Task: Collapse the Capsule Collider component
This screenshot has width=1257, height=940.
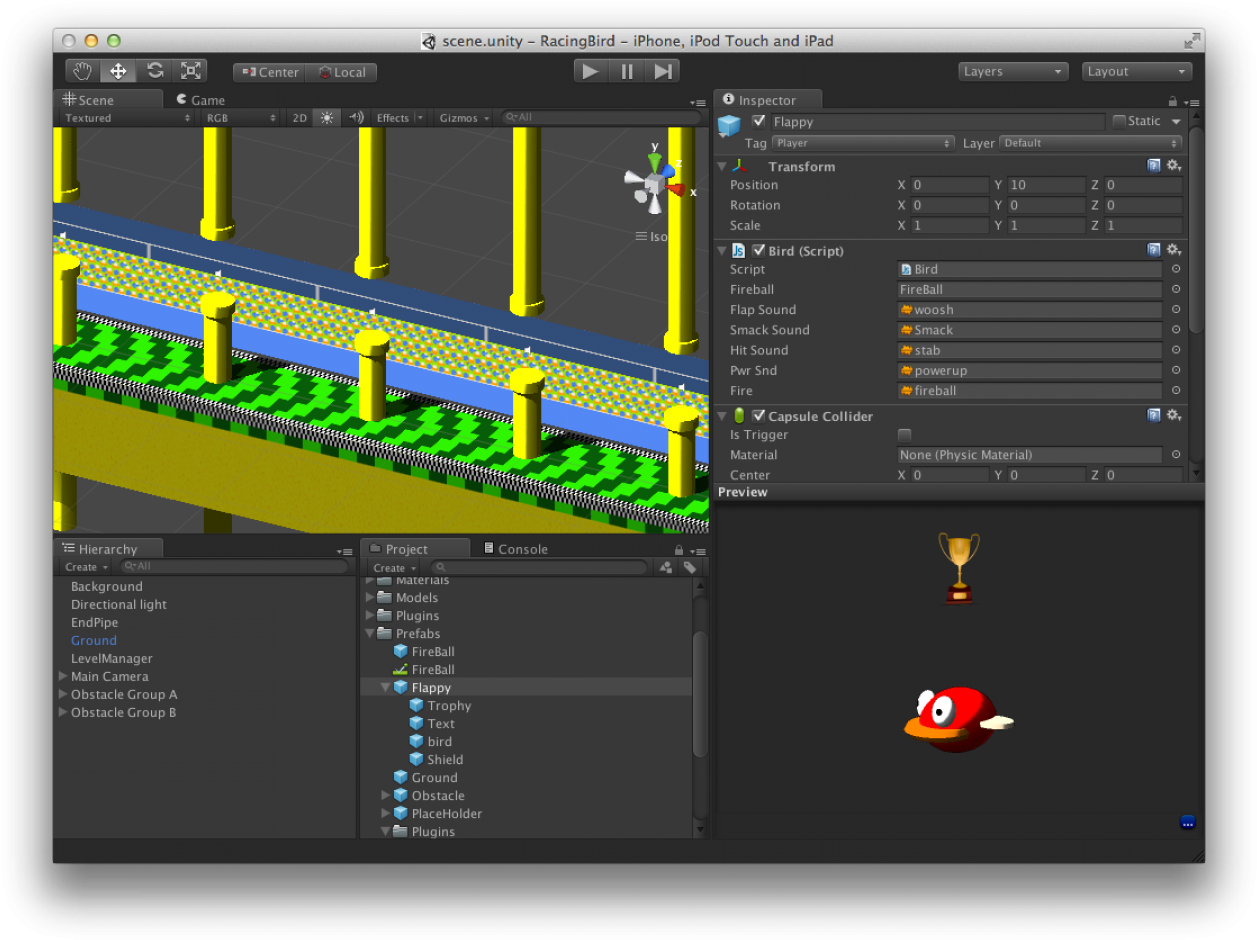Action: click(x=723, y=416)
